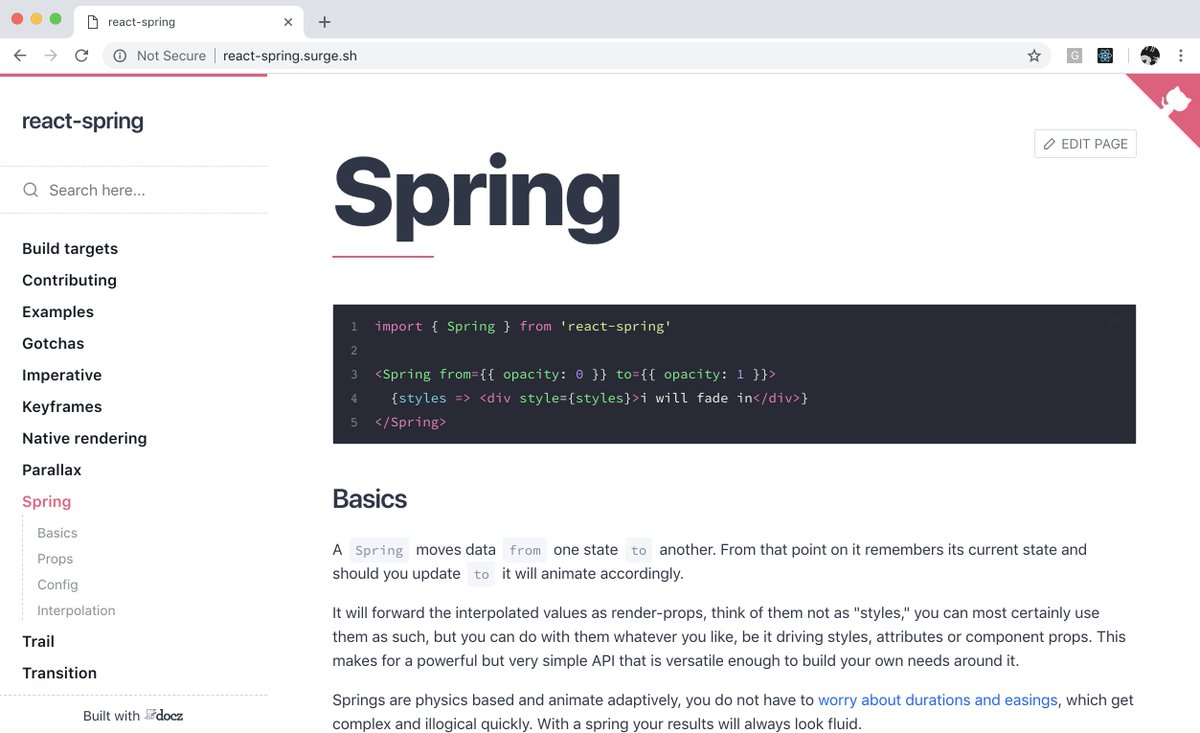Select the react-spring browser tab

(190, 22)
